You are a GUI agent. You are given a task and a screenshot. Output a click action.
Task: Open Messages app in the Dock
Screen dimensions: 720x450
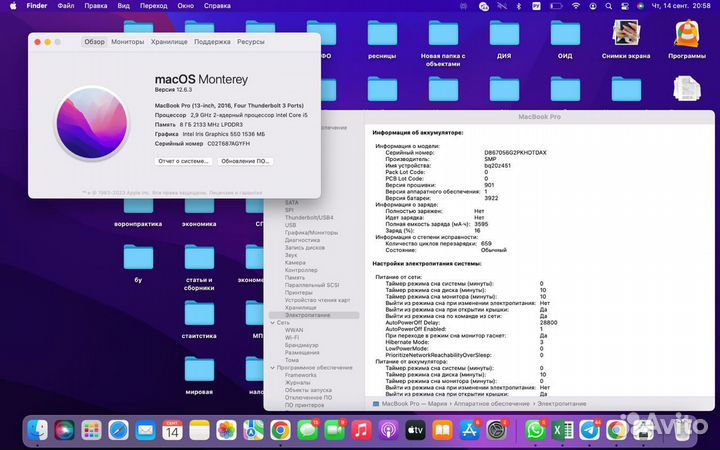(x=307, y=430)
